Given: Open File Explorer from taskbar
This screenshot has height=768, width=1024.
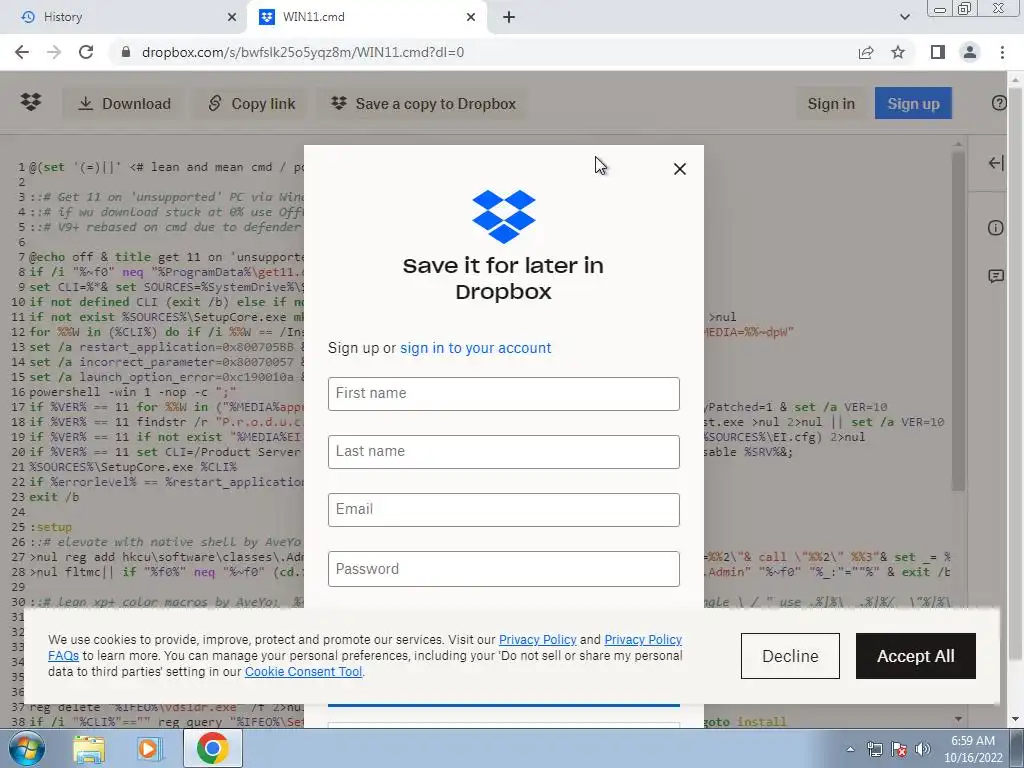Looking at the screenshot, I should 88,749.
